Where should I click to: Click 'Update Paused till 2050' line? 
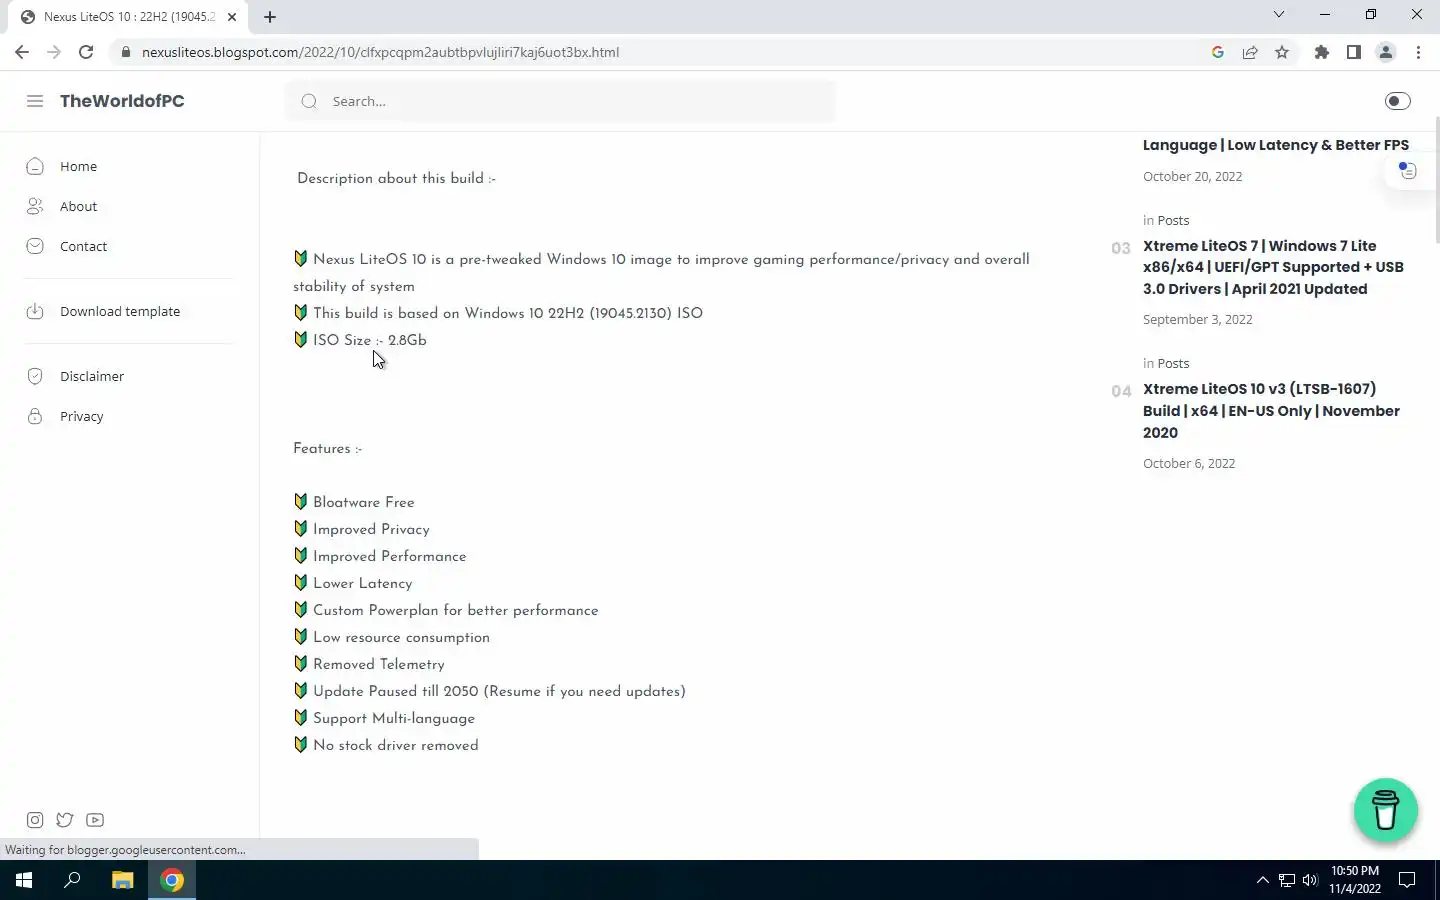pyautogui.click(x=499, y=691)
